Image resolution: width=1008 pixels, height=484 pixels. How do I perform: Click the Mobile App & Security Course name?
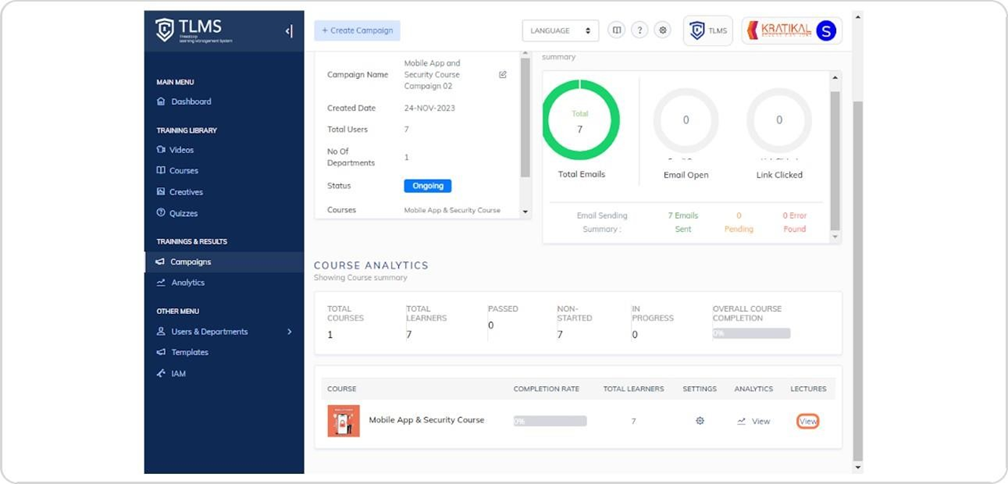click(x=426, y=420)
